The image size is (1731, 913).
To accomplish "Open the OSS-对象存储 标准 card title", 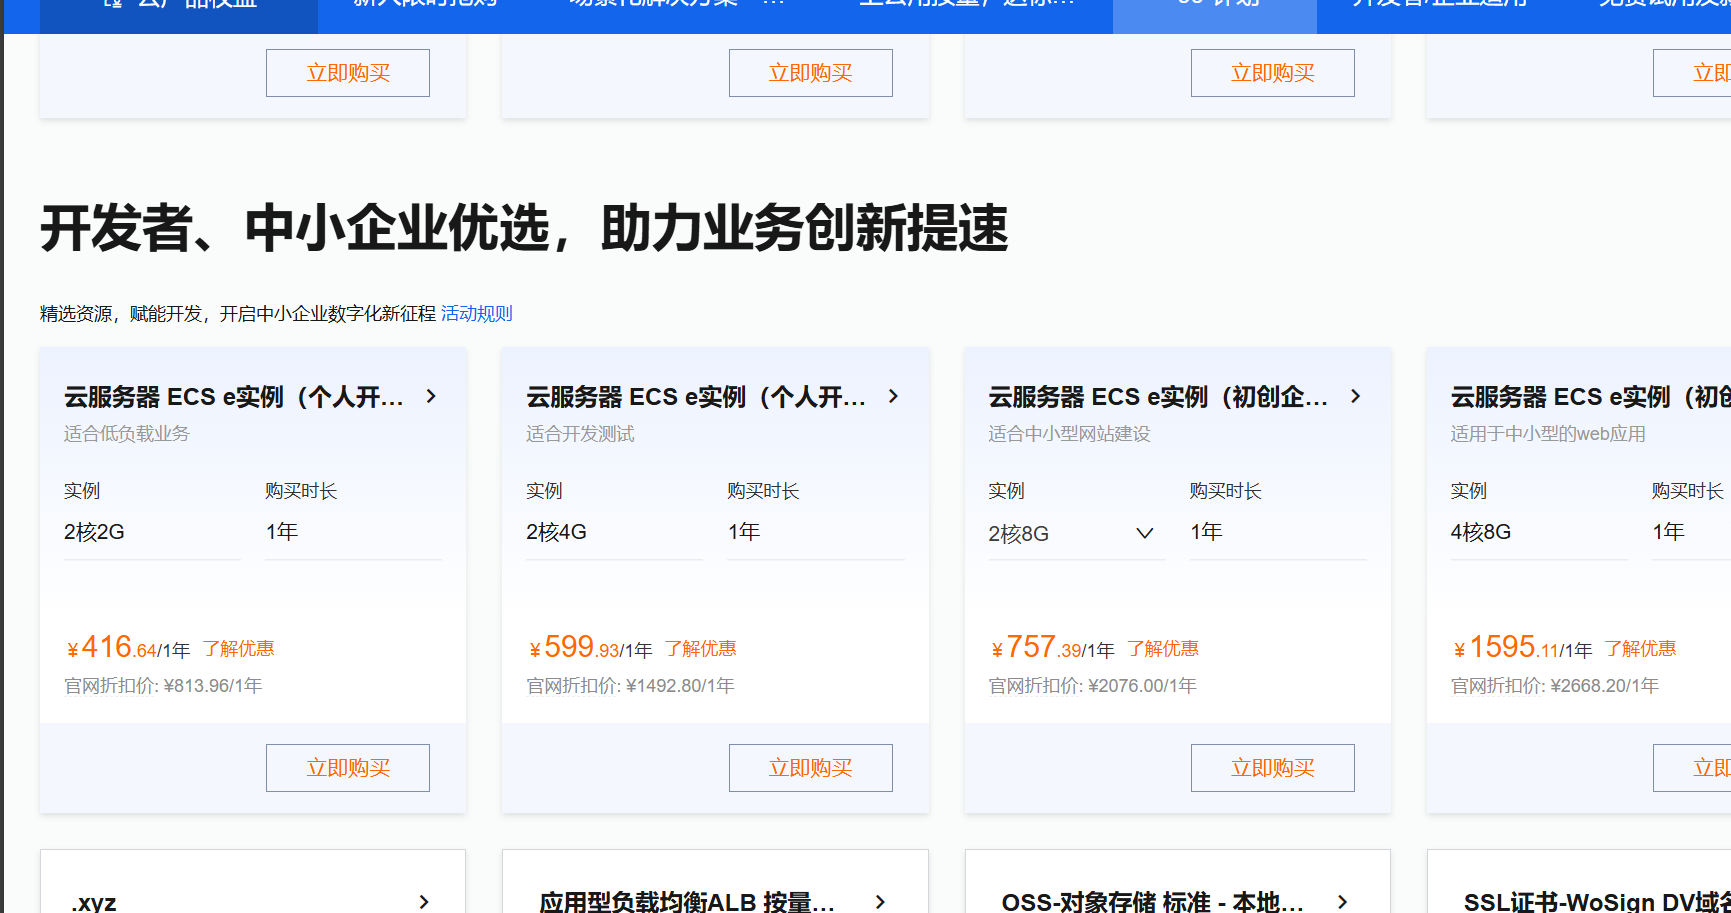I will (x=1152, y=902).
